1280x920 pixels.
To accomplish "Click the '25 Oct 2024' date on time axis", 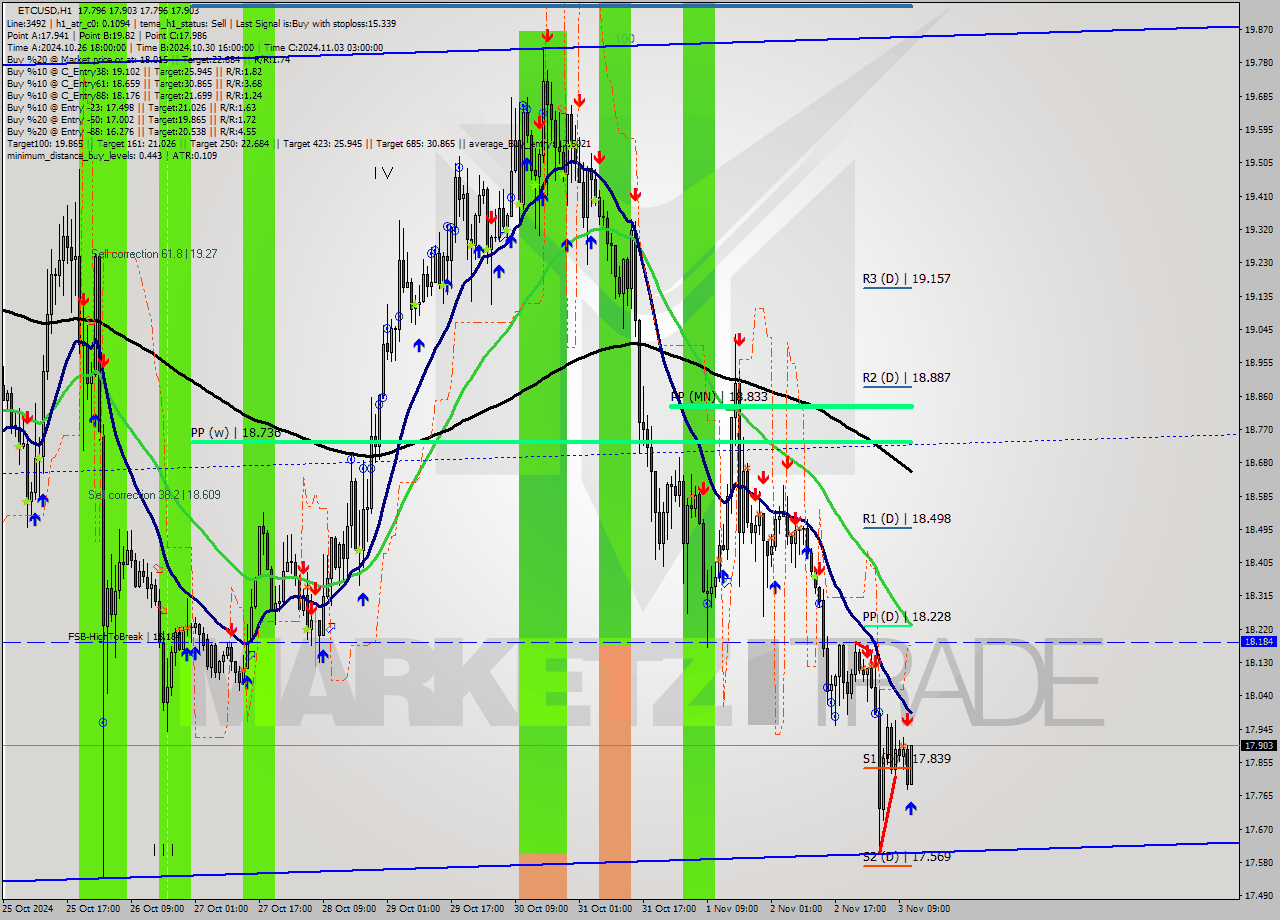I will [x=28, y=909].
